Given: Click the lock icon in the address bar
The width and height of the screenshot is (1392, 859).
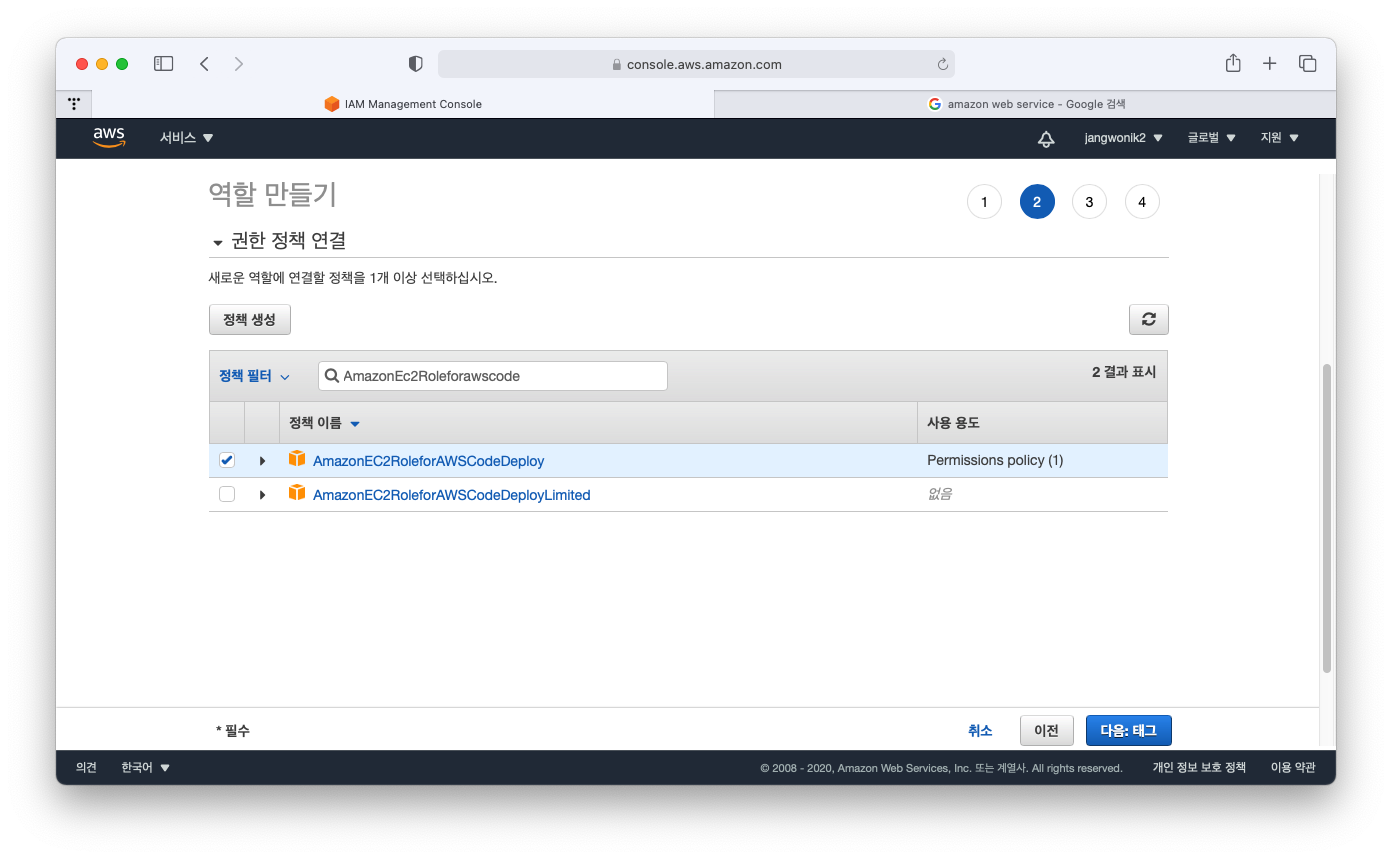Looking at the screenshot, I should pyautogui.click(x=617, y=64).
